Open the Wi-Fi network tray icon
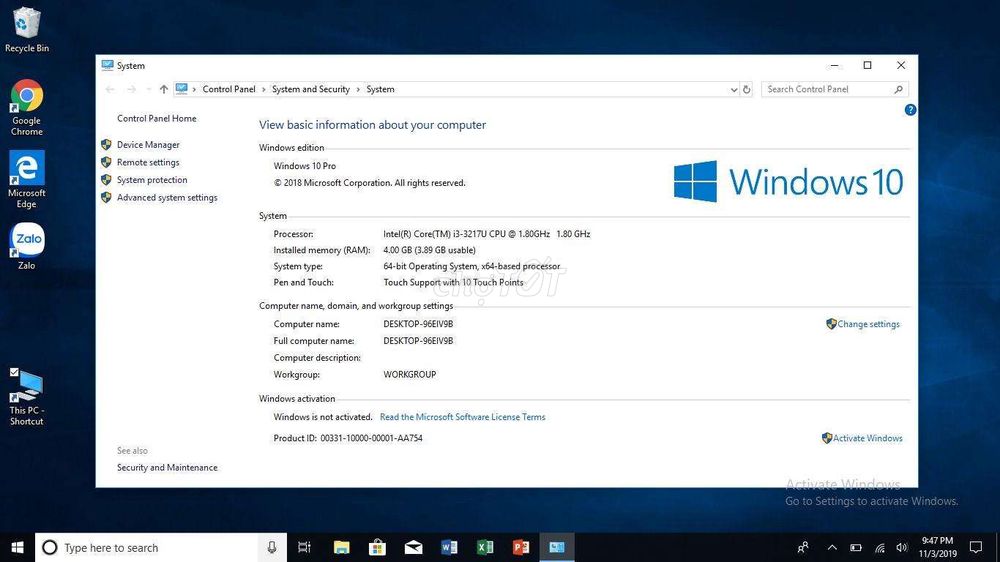This screenshot has width=1000, height=562. [879, 547]
